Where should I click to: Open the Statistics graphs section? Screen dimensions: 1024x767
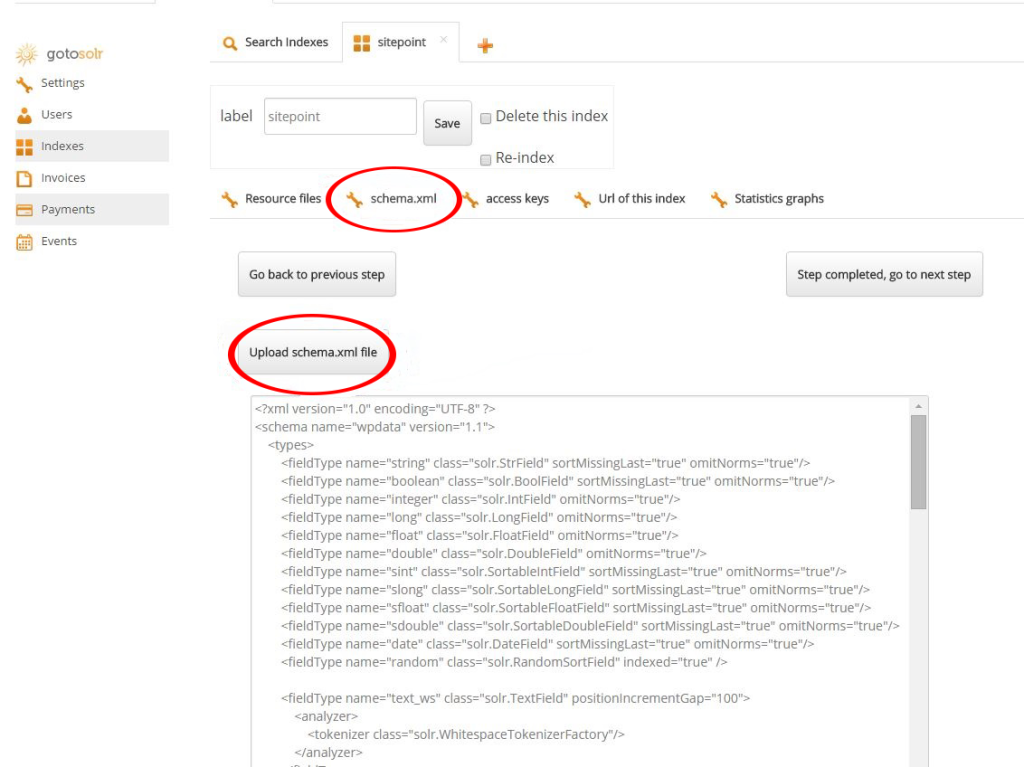778,199
